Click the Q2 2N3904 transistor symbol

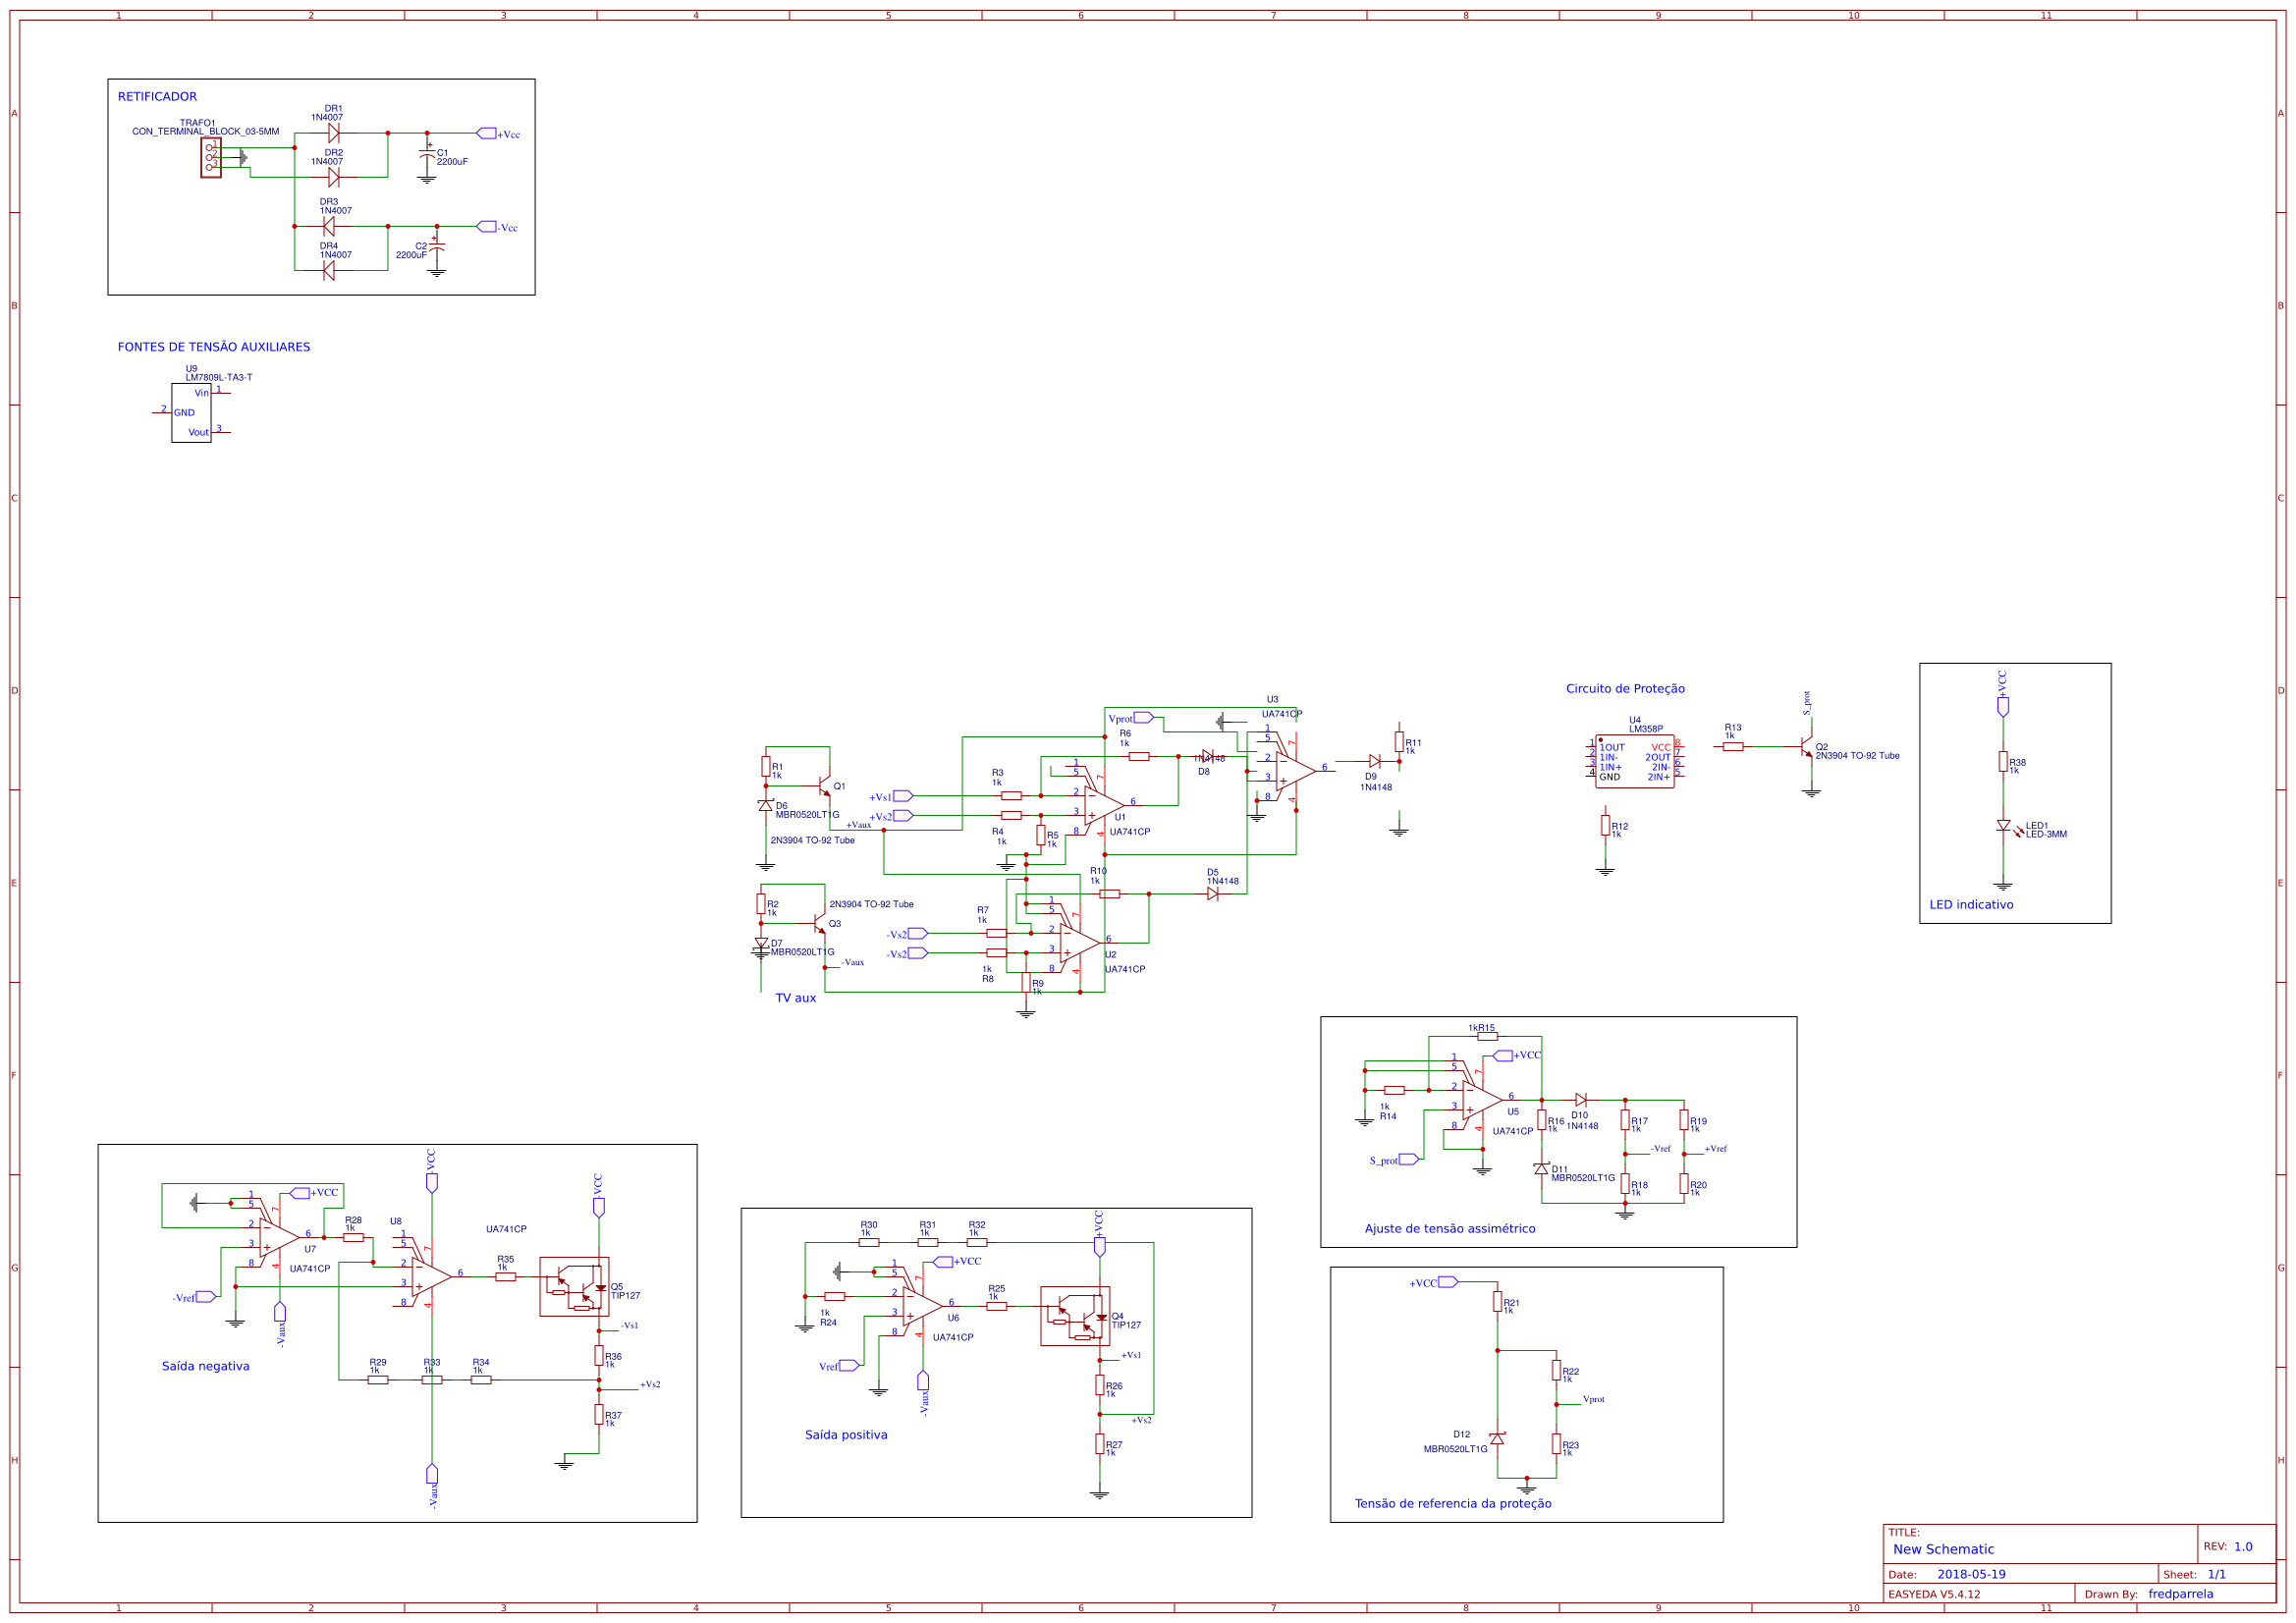pos(1806,747)
